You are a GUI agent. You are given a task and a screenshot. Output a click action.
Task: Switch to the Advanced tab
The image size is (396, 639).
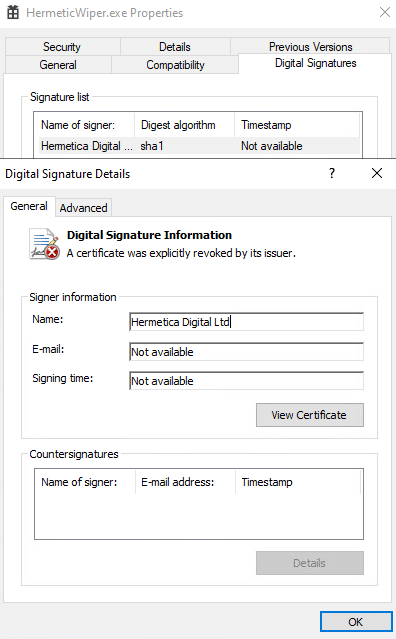pos(84,208)
